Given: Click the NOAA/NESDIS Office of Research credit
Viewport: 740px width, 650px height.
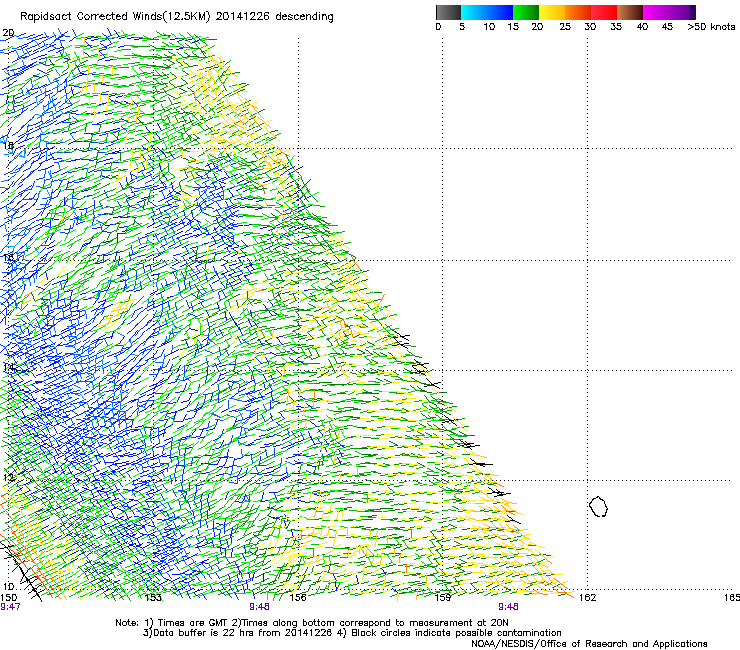Looking at the screenshot, I should [x=589, y=644].
